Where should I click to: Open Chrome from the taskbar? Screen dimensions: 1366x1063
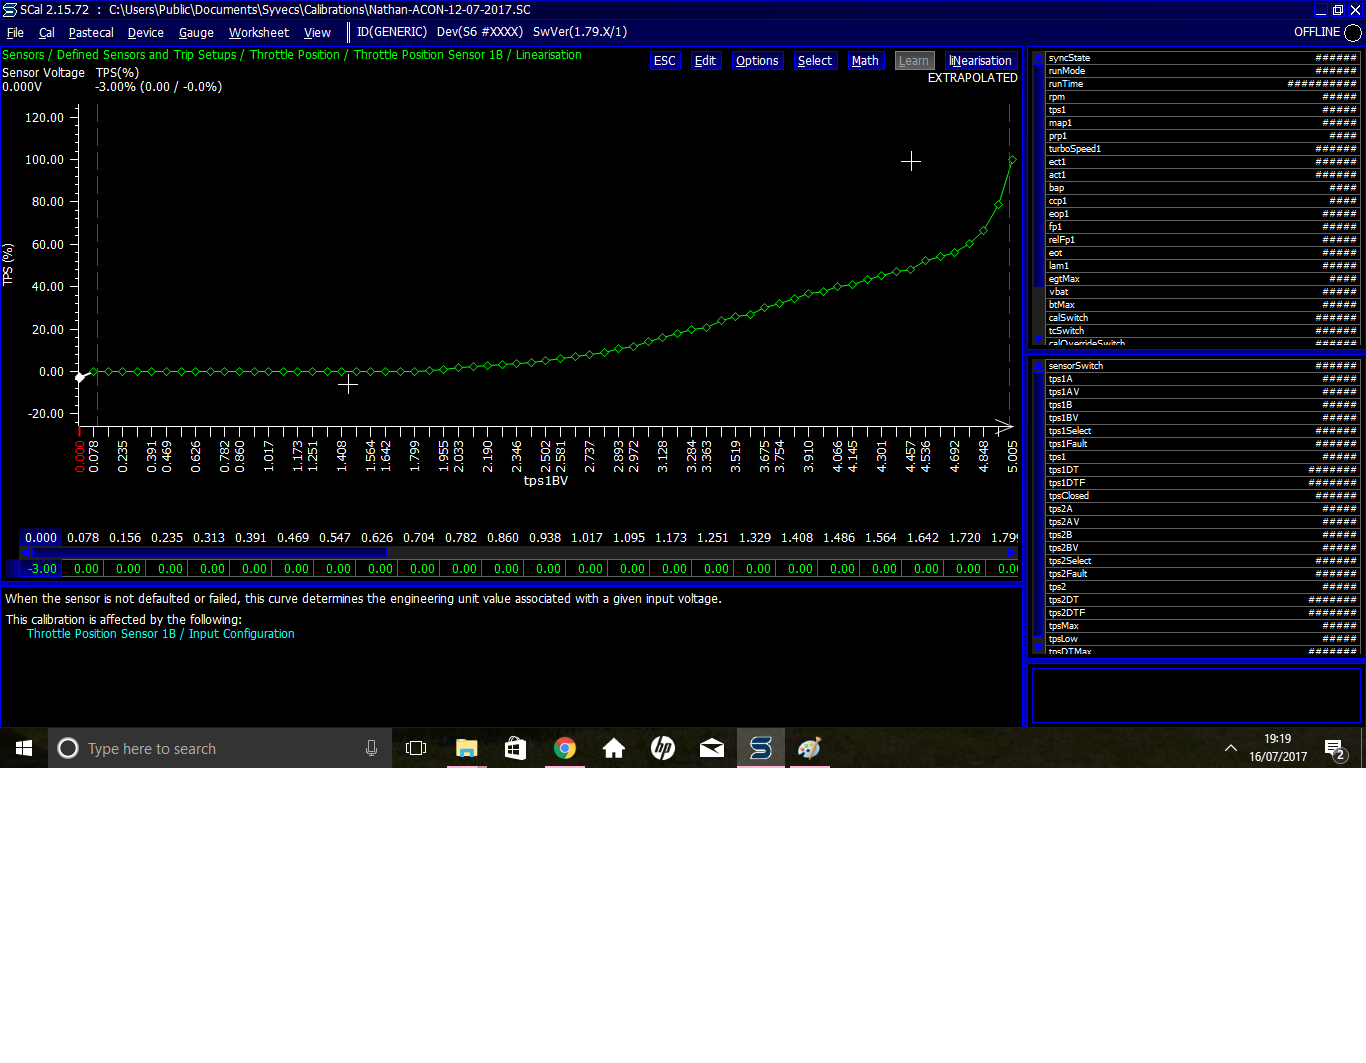[565, 748]
